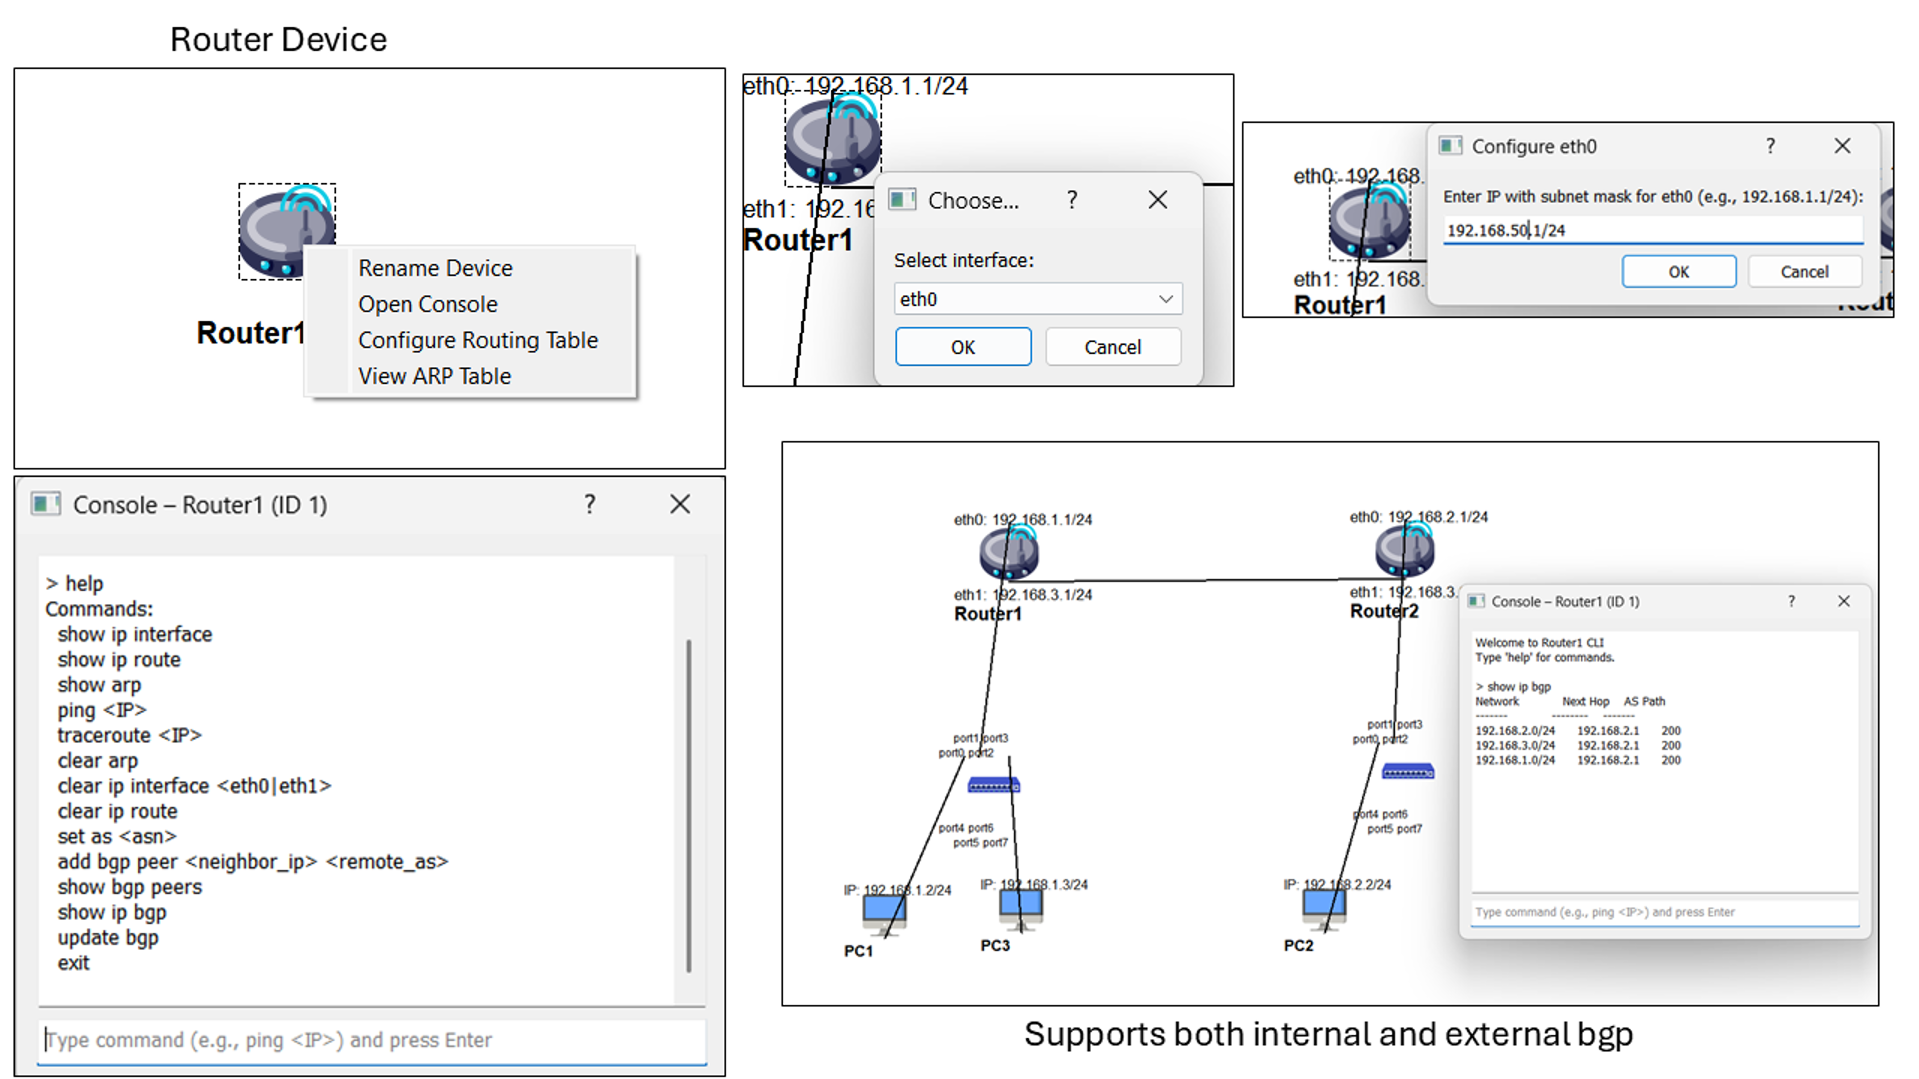This screenshot has height=1079, width=1919.
Task: Focus the command input of the small Console
Action: [x=1665, y=912]
